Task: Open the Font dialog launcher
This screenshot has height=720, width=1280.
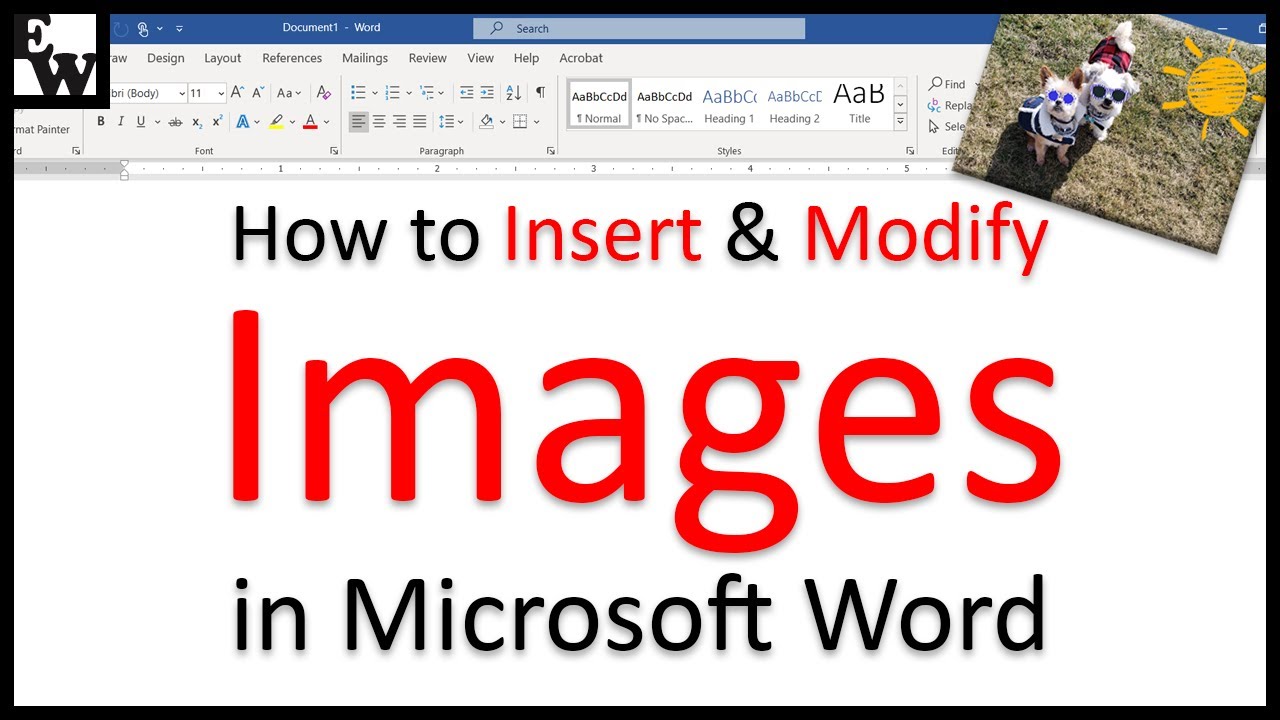Action: click(334, 151)
